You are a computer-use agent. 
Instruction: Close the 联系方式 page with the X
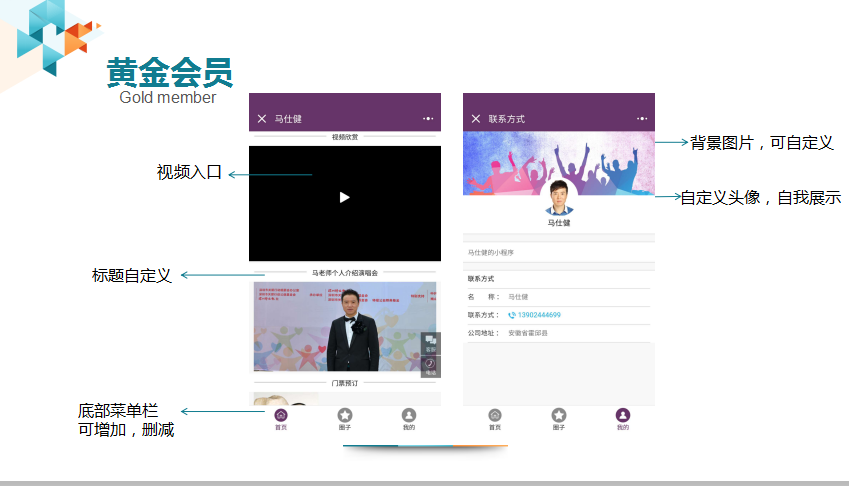pos(476,119)
